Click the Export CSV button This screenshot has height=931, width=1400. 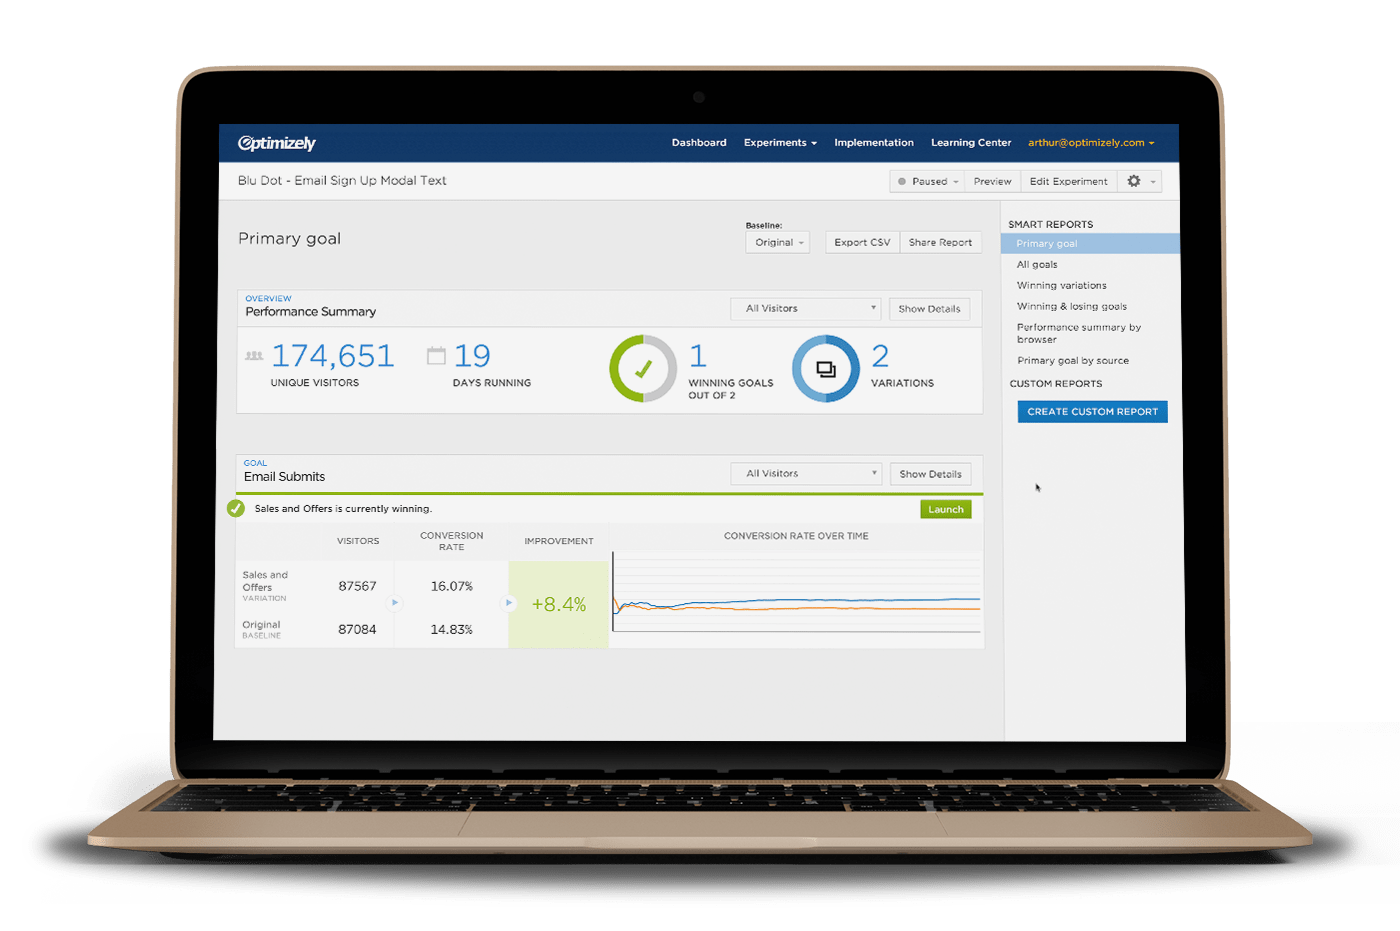(862, 243)
